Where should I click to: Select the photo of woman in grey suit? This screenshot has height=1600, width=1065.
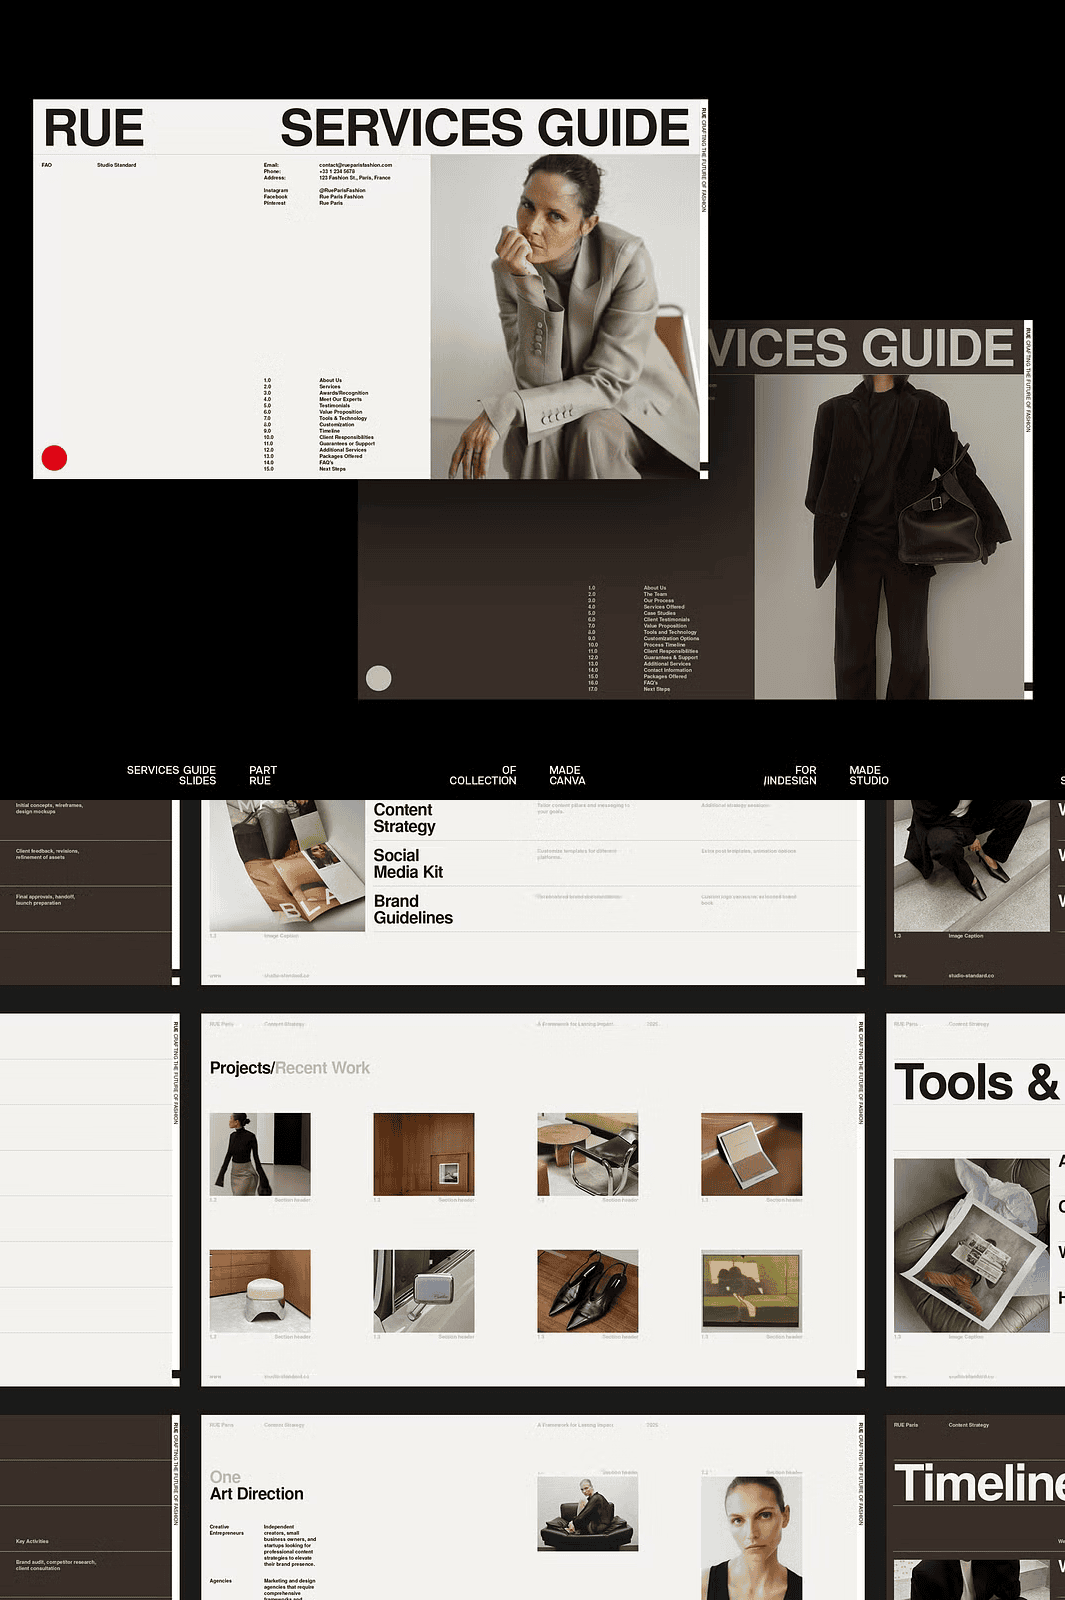565,317
